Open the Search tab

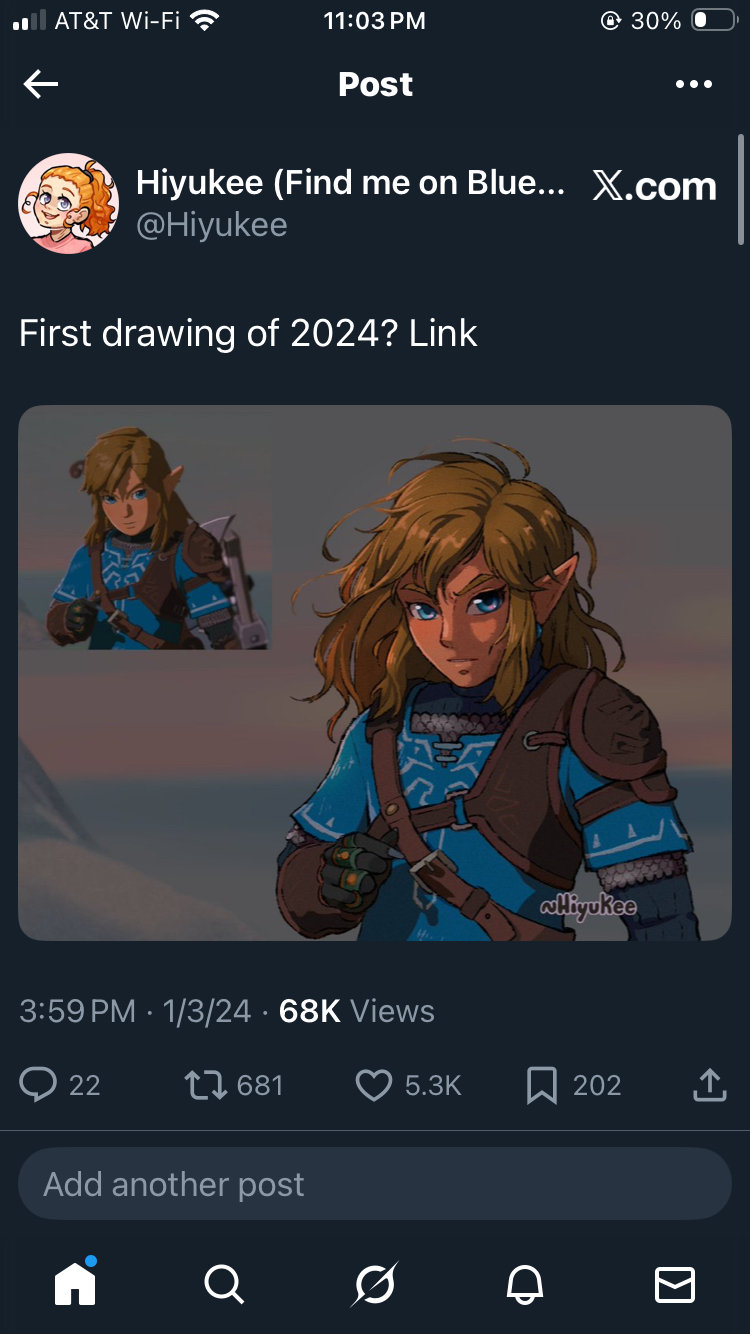[223, 1283]
